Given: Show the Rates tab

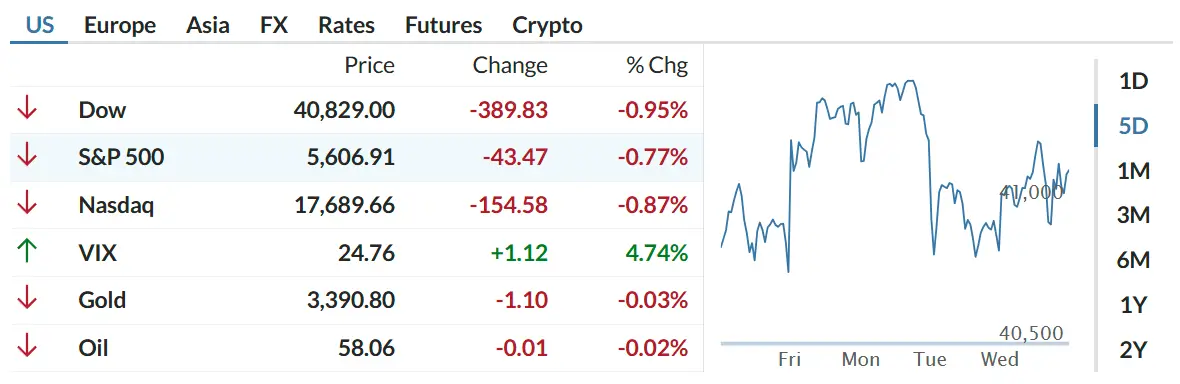Looking at the screenshot, I should click(346, 25).
